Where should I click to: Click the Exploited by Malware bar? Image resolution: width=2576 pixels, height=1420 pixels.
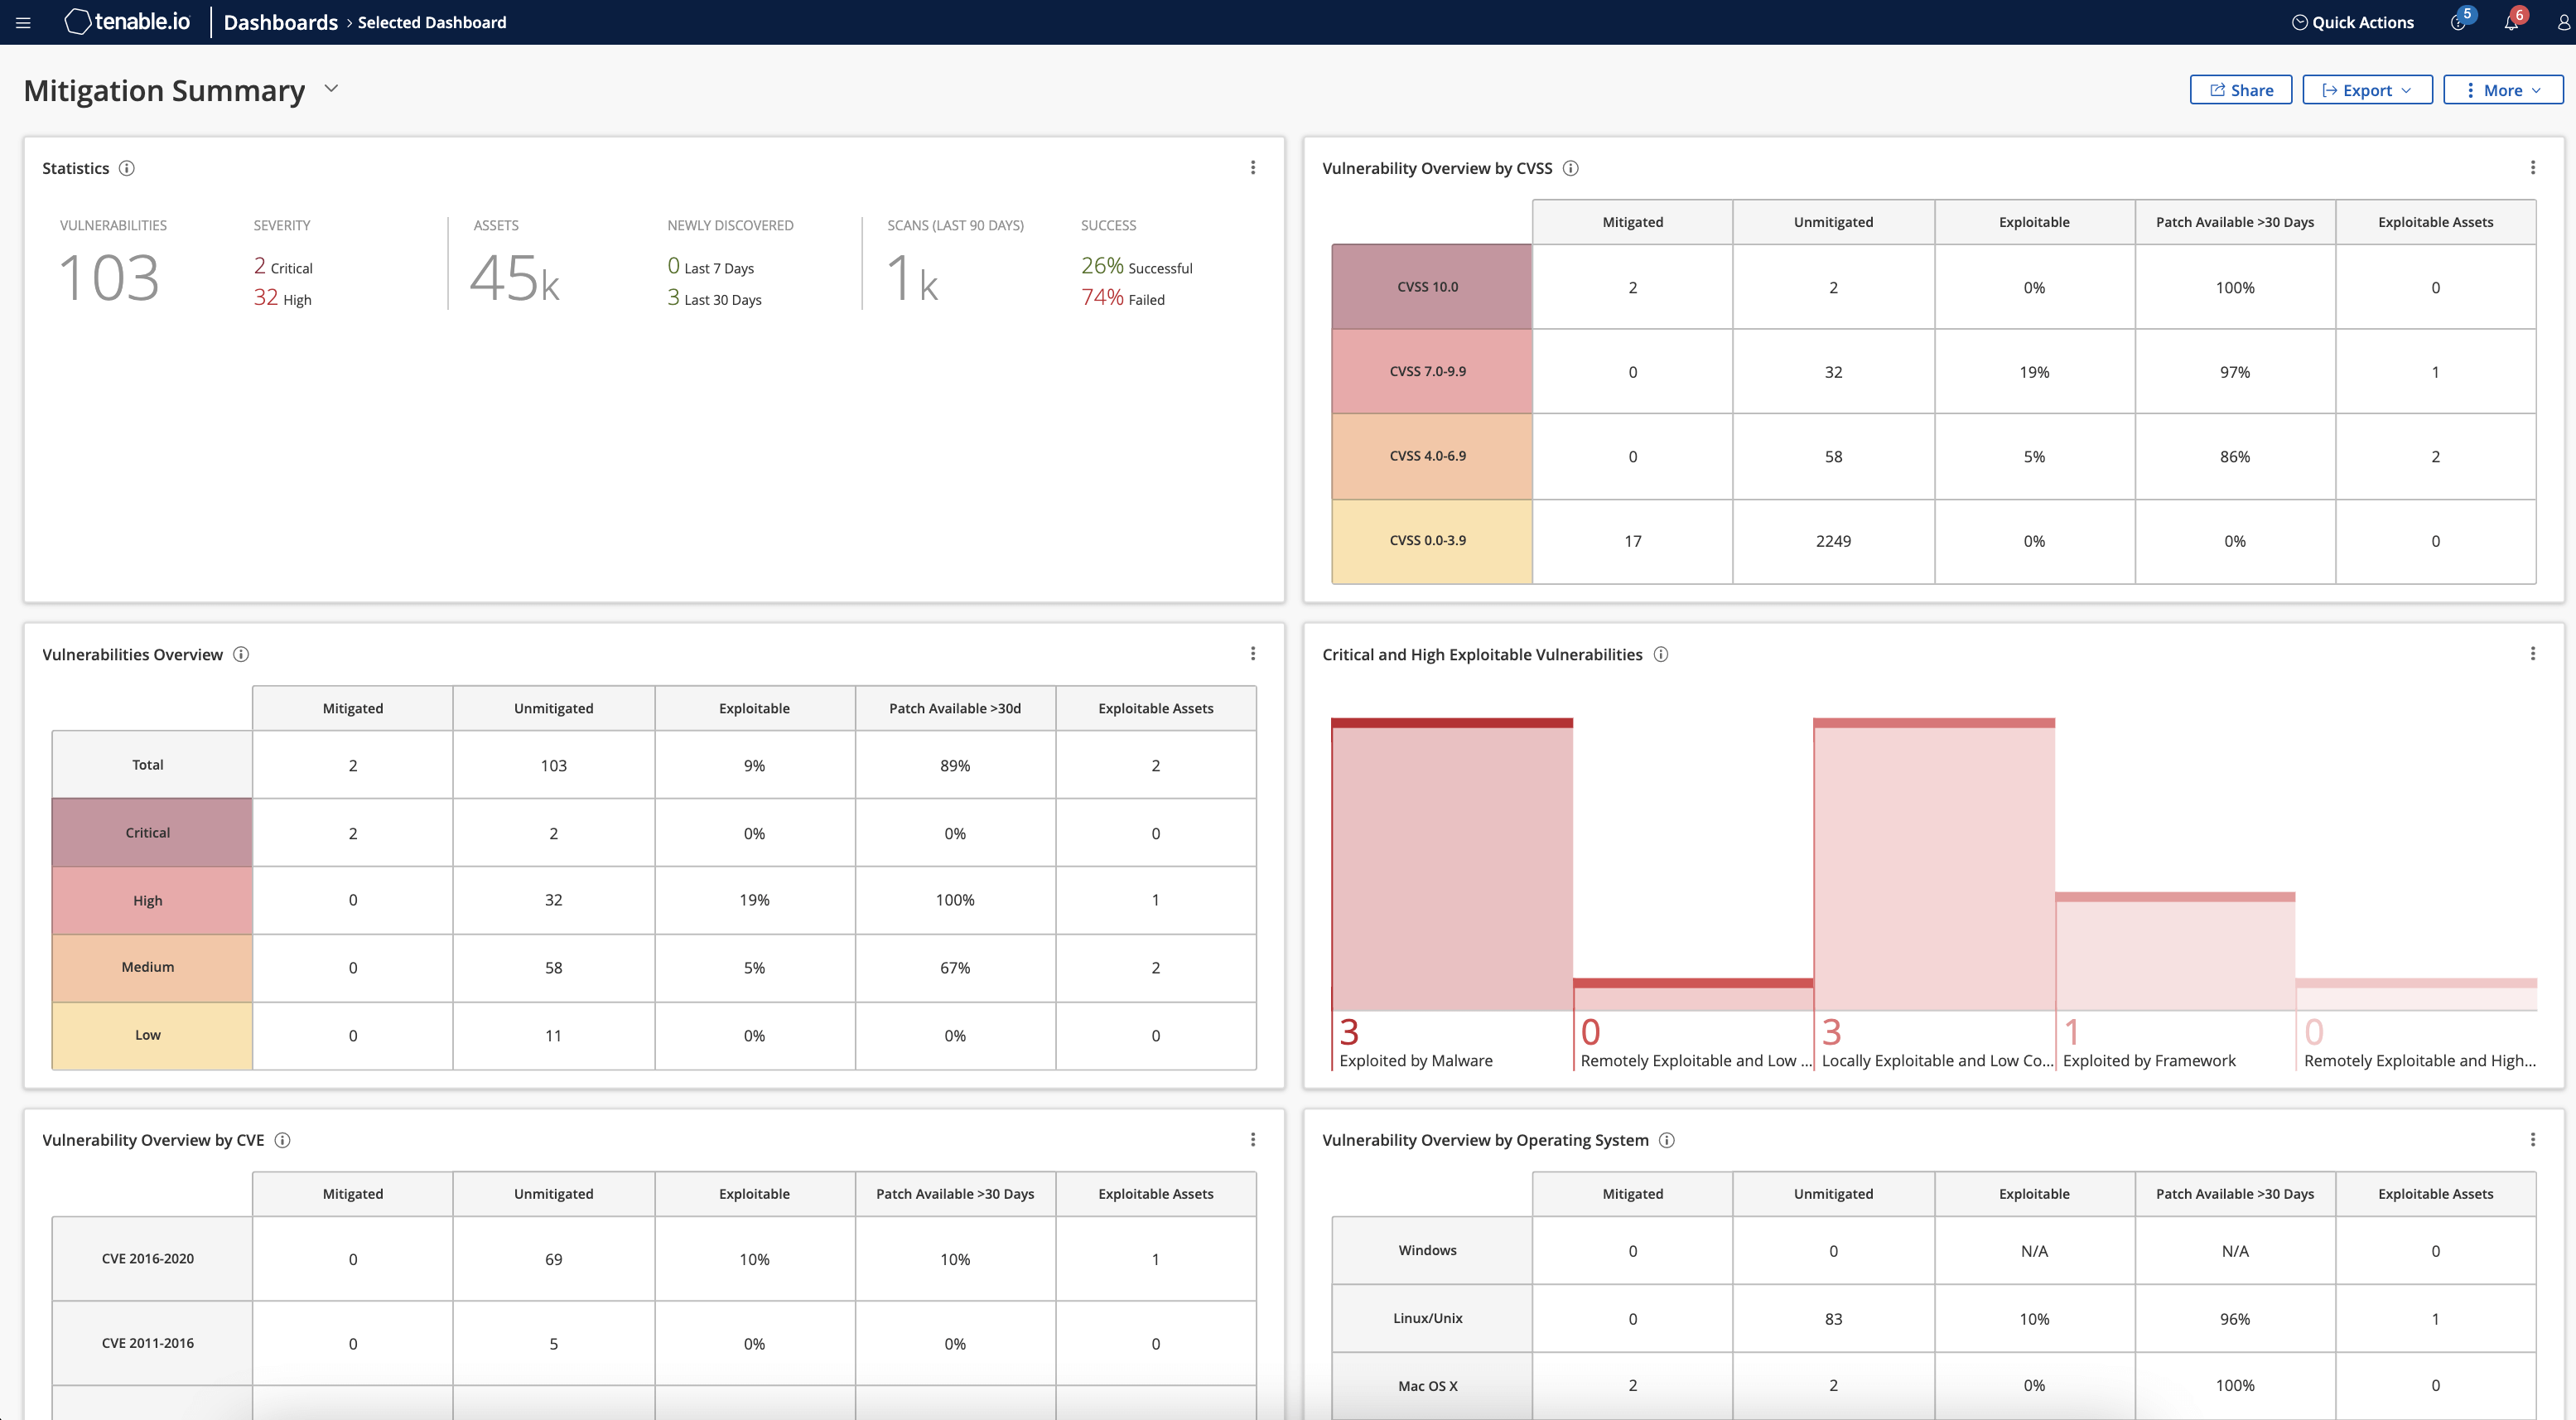(1451, 865)
